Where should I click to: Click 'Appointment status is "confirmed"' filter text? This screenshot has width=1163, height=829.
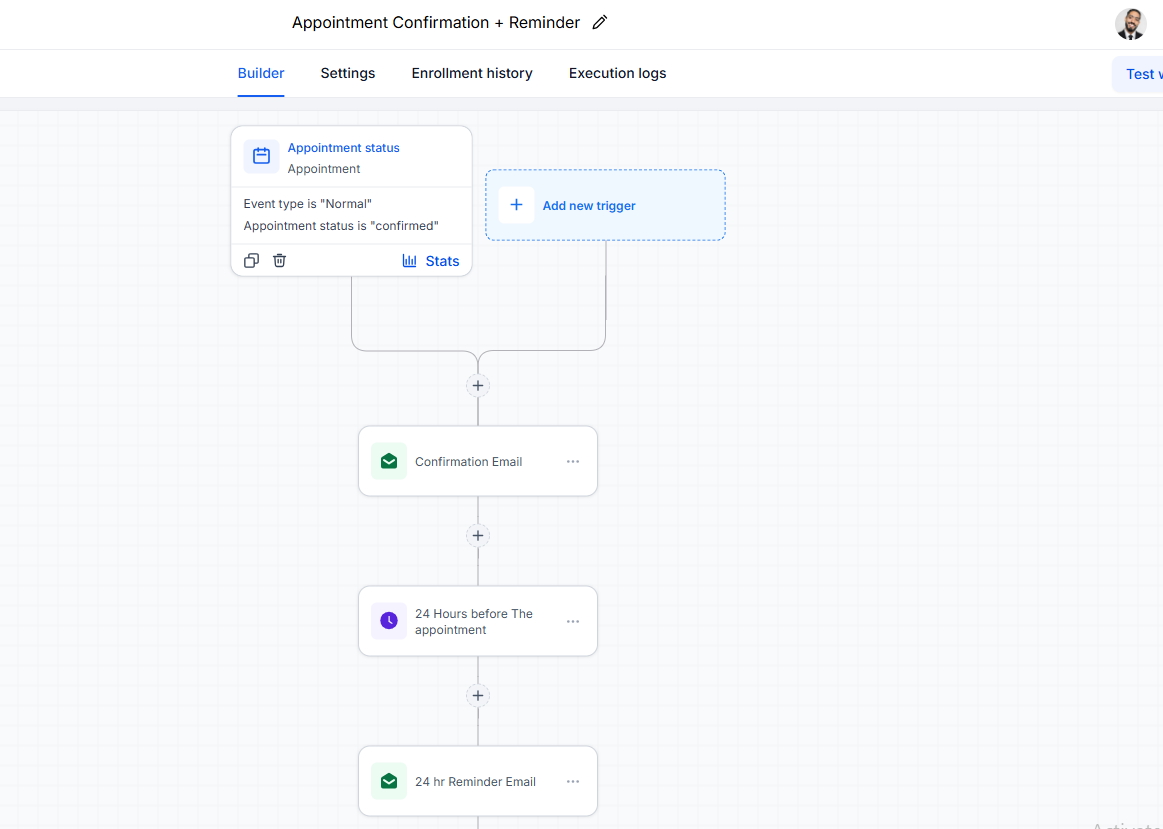[x=340, y=225]
